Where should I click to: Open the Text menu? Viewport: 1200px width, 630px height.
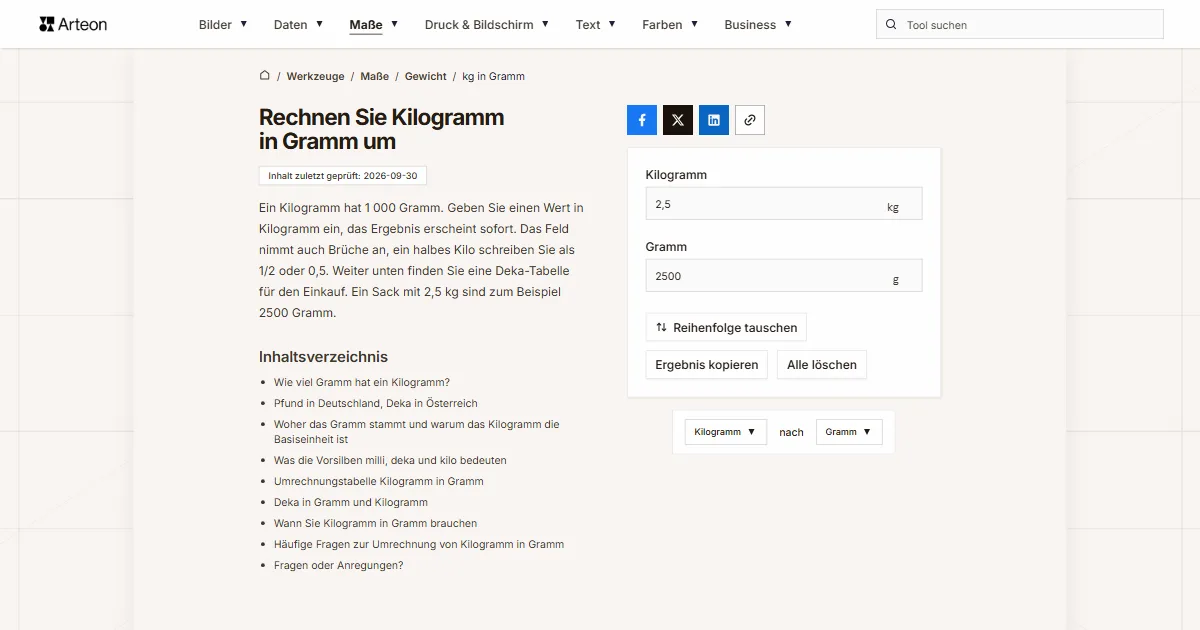pos(596,25)
